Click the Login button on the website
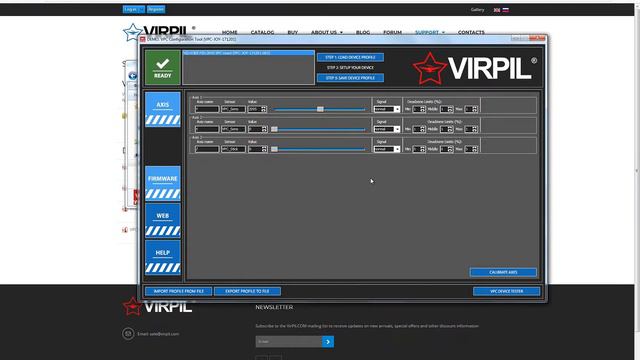The image size is (640, 360). point(133,9)
